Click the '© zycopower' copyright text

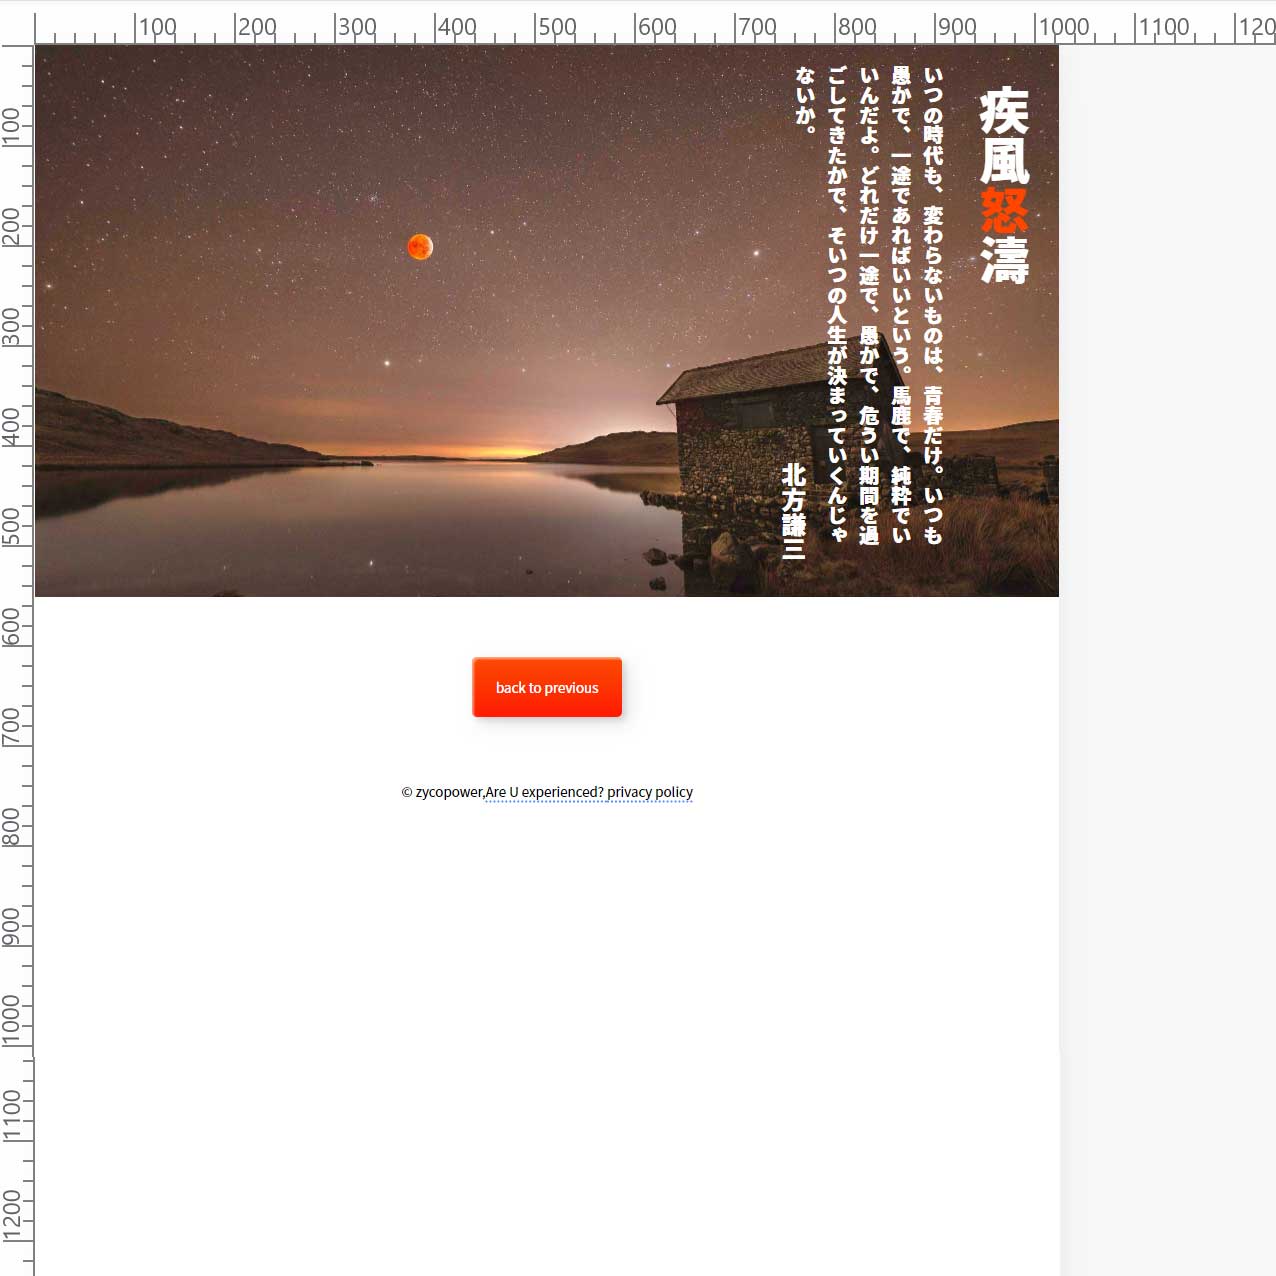click(x=442, y=792)
